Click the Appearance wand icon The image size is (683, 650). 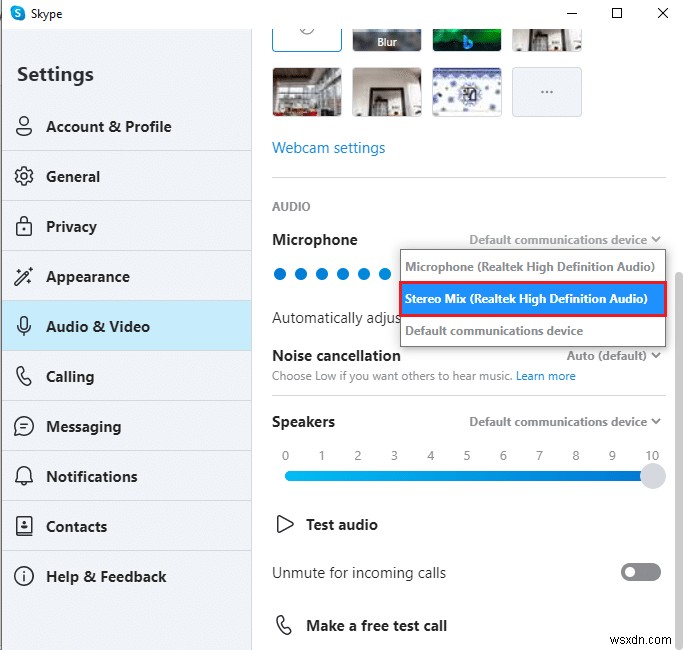click(24, 277)
